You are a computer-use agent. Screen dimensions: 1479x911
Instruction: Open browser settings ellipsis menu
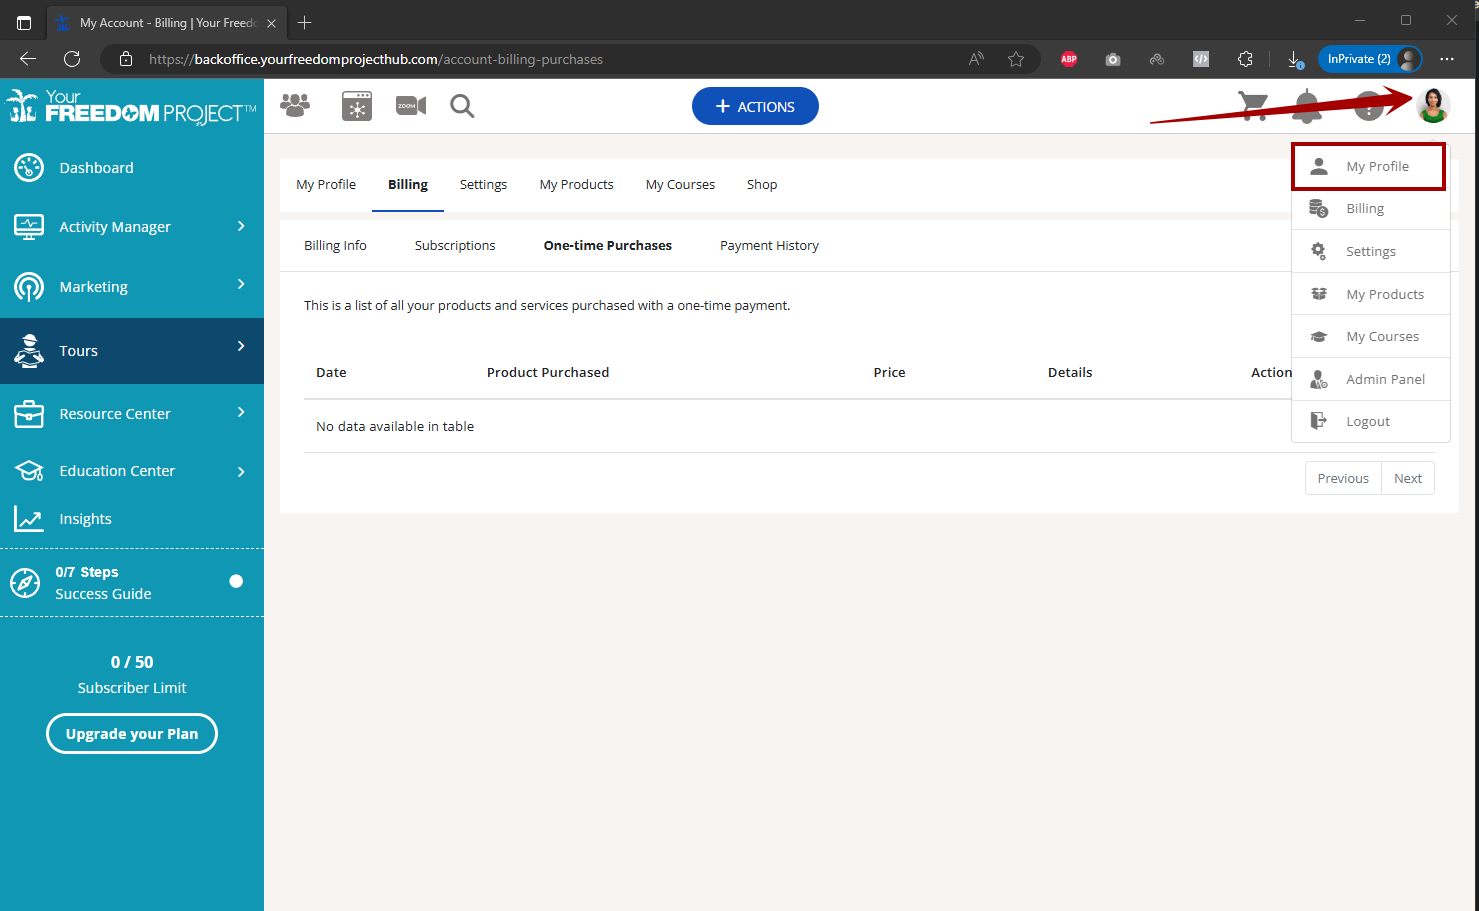pyautogui.click(x=1447, y=59)
